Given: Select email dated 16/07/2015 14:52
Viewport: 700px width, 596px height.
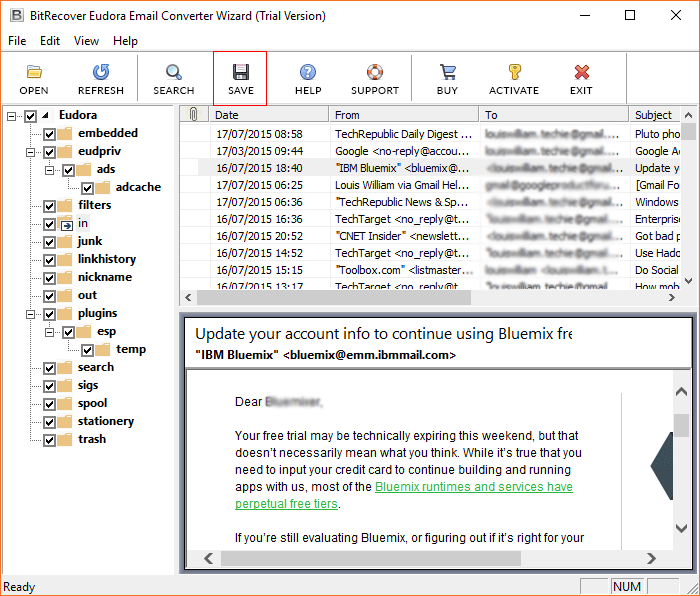Looking at the screenshot, I should point(430,253).
